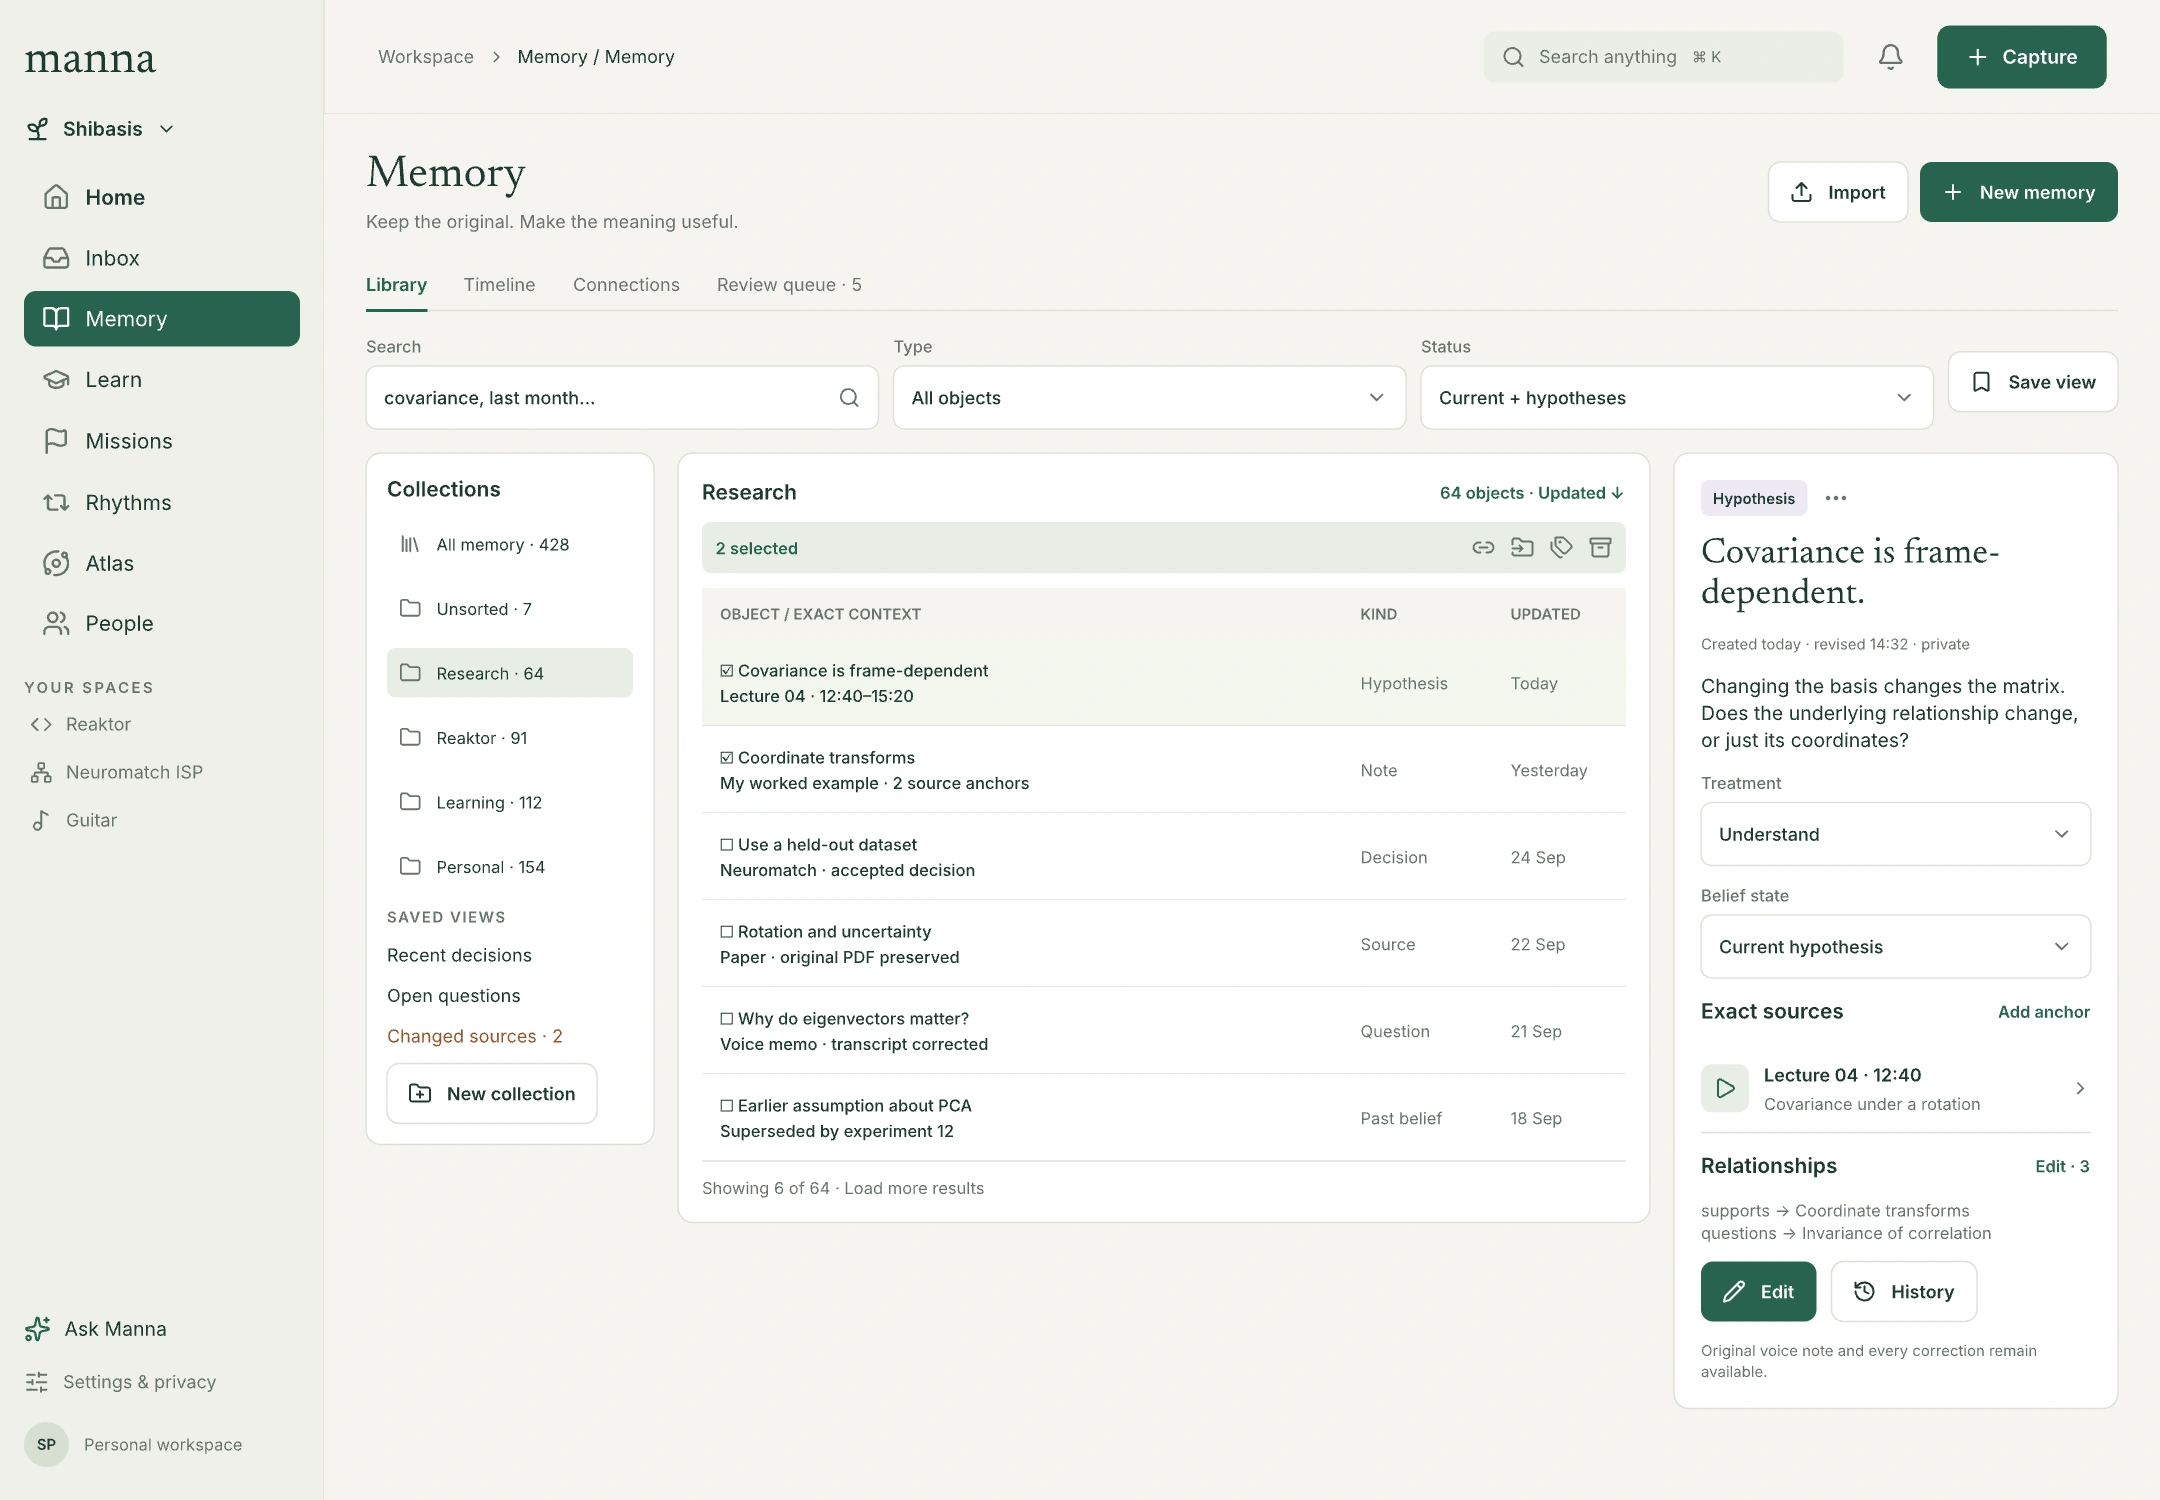Click the Add anchor link
The height and width of the screenshot is (1500, 2160).
pyautogui.click(x=2043, y=1012)
